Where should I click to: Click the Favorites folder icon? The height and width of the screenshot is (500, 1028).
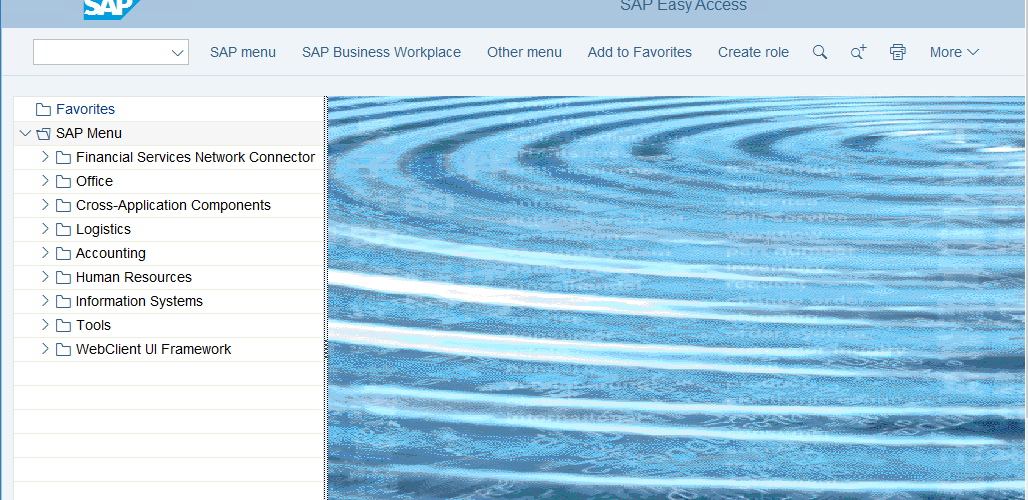43,109
